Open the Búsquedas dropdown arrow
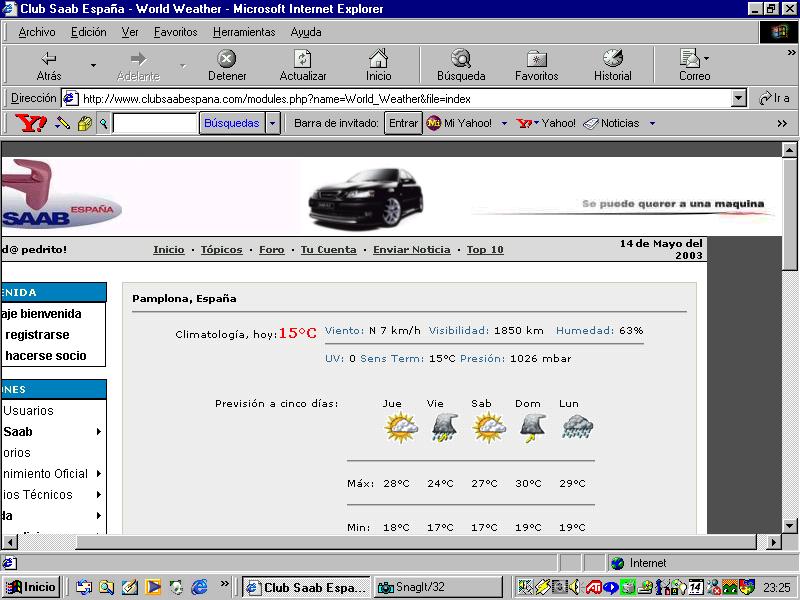 [x=273, y=123]
